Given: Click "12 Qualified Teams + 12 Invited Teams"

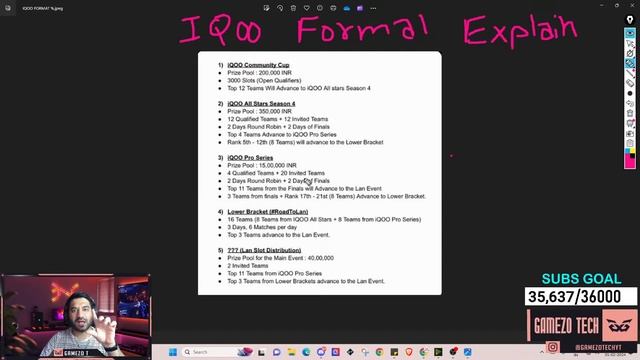Looking at the screenshot, I should 278,119.
